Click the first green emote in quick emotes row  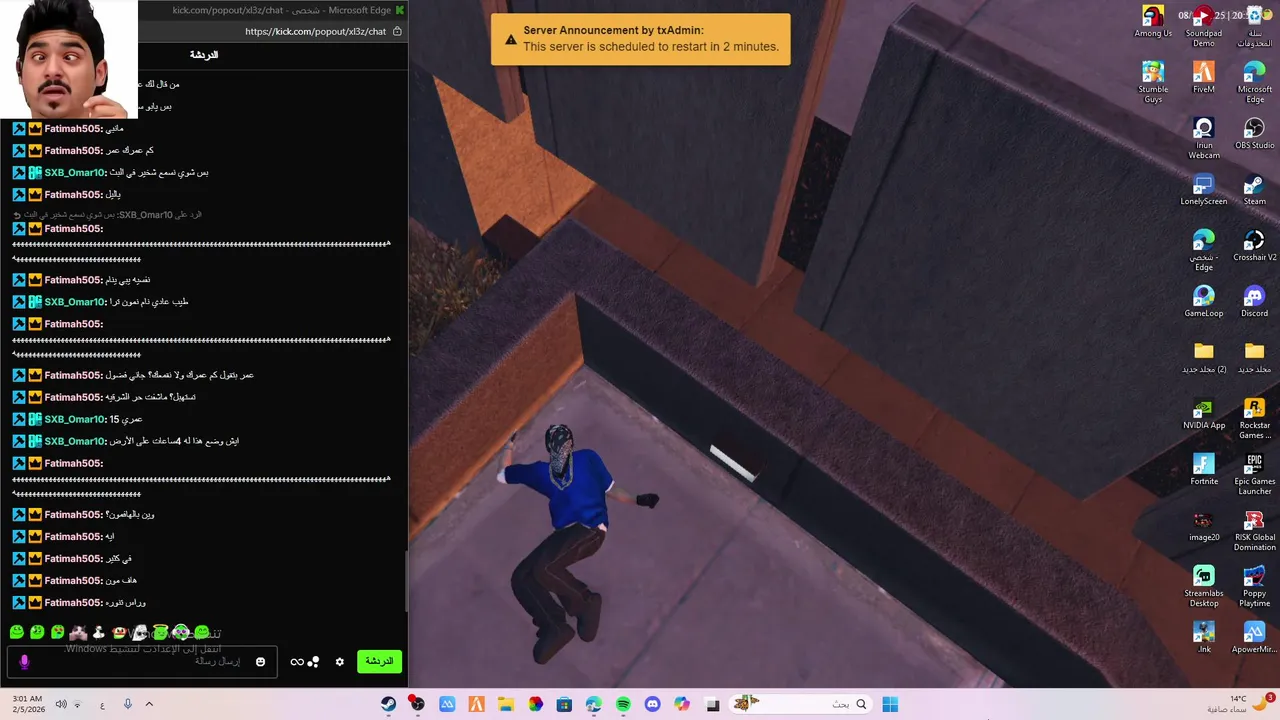[17, 632]
